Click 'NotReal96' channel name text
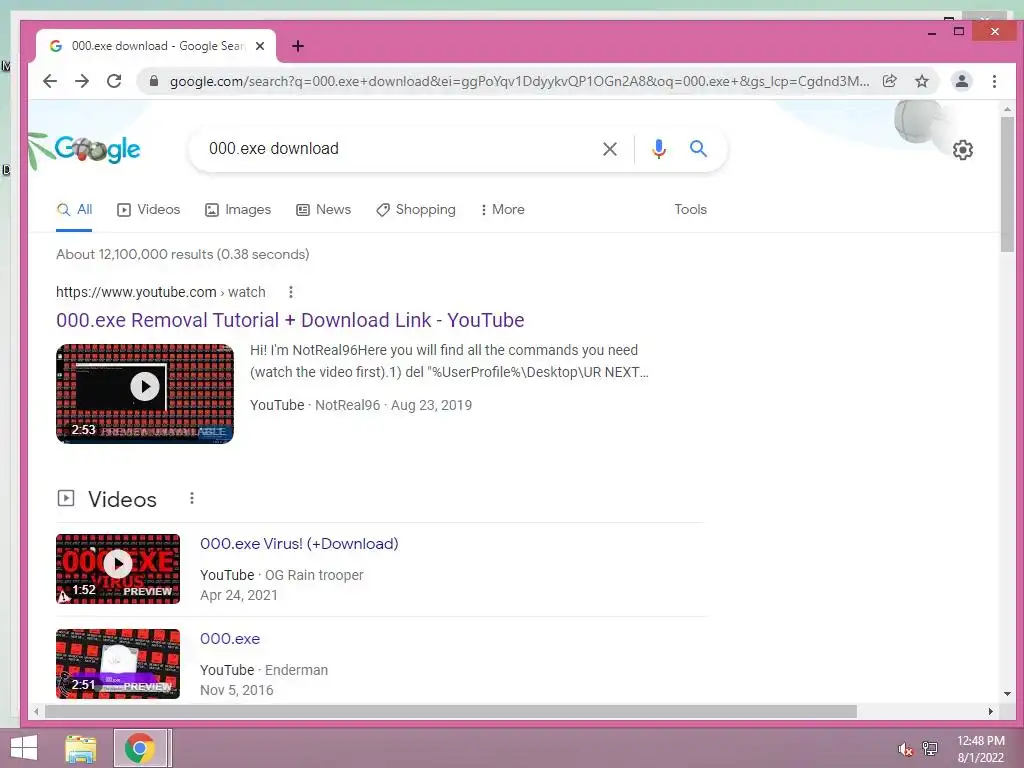 [x=347, y=405]
